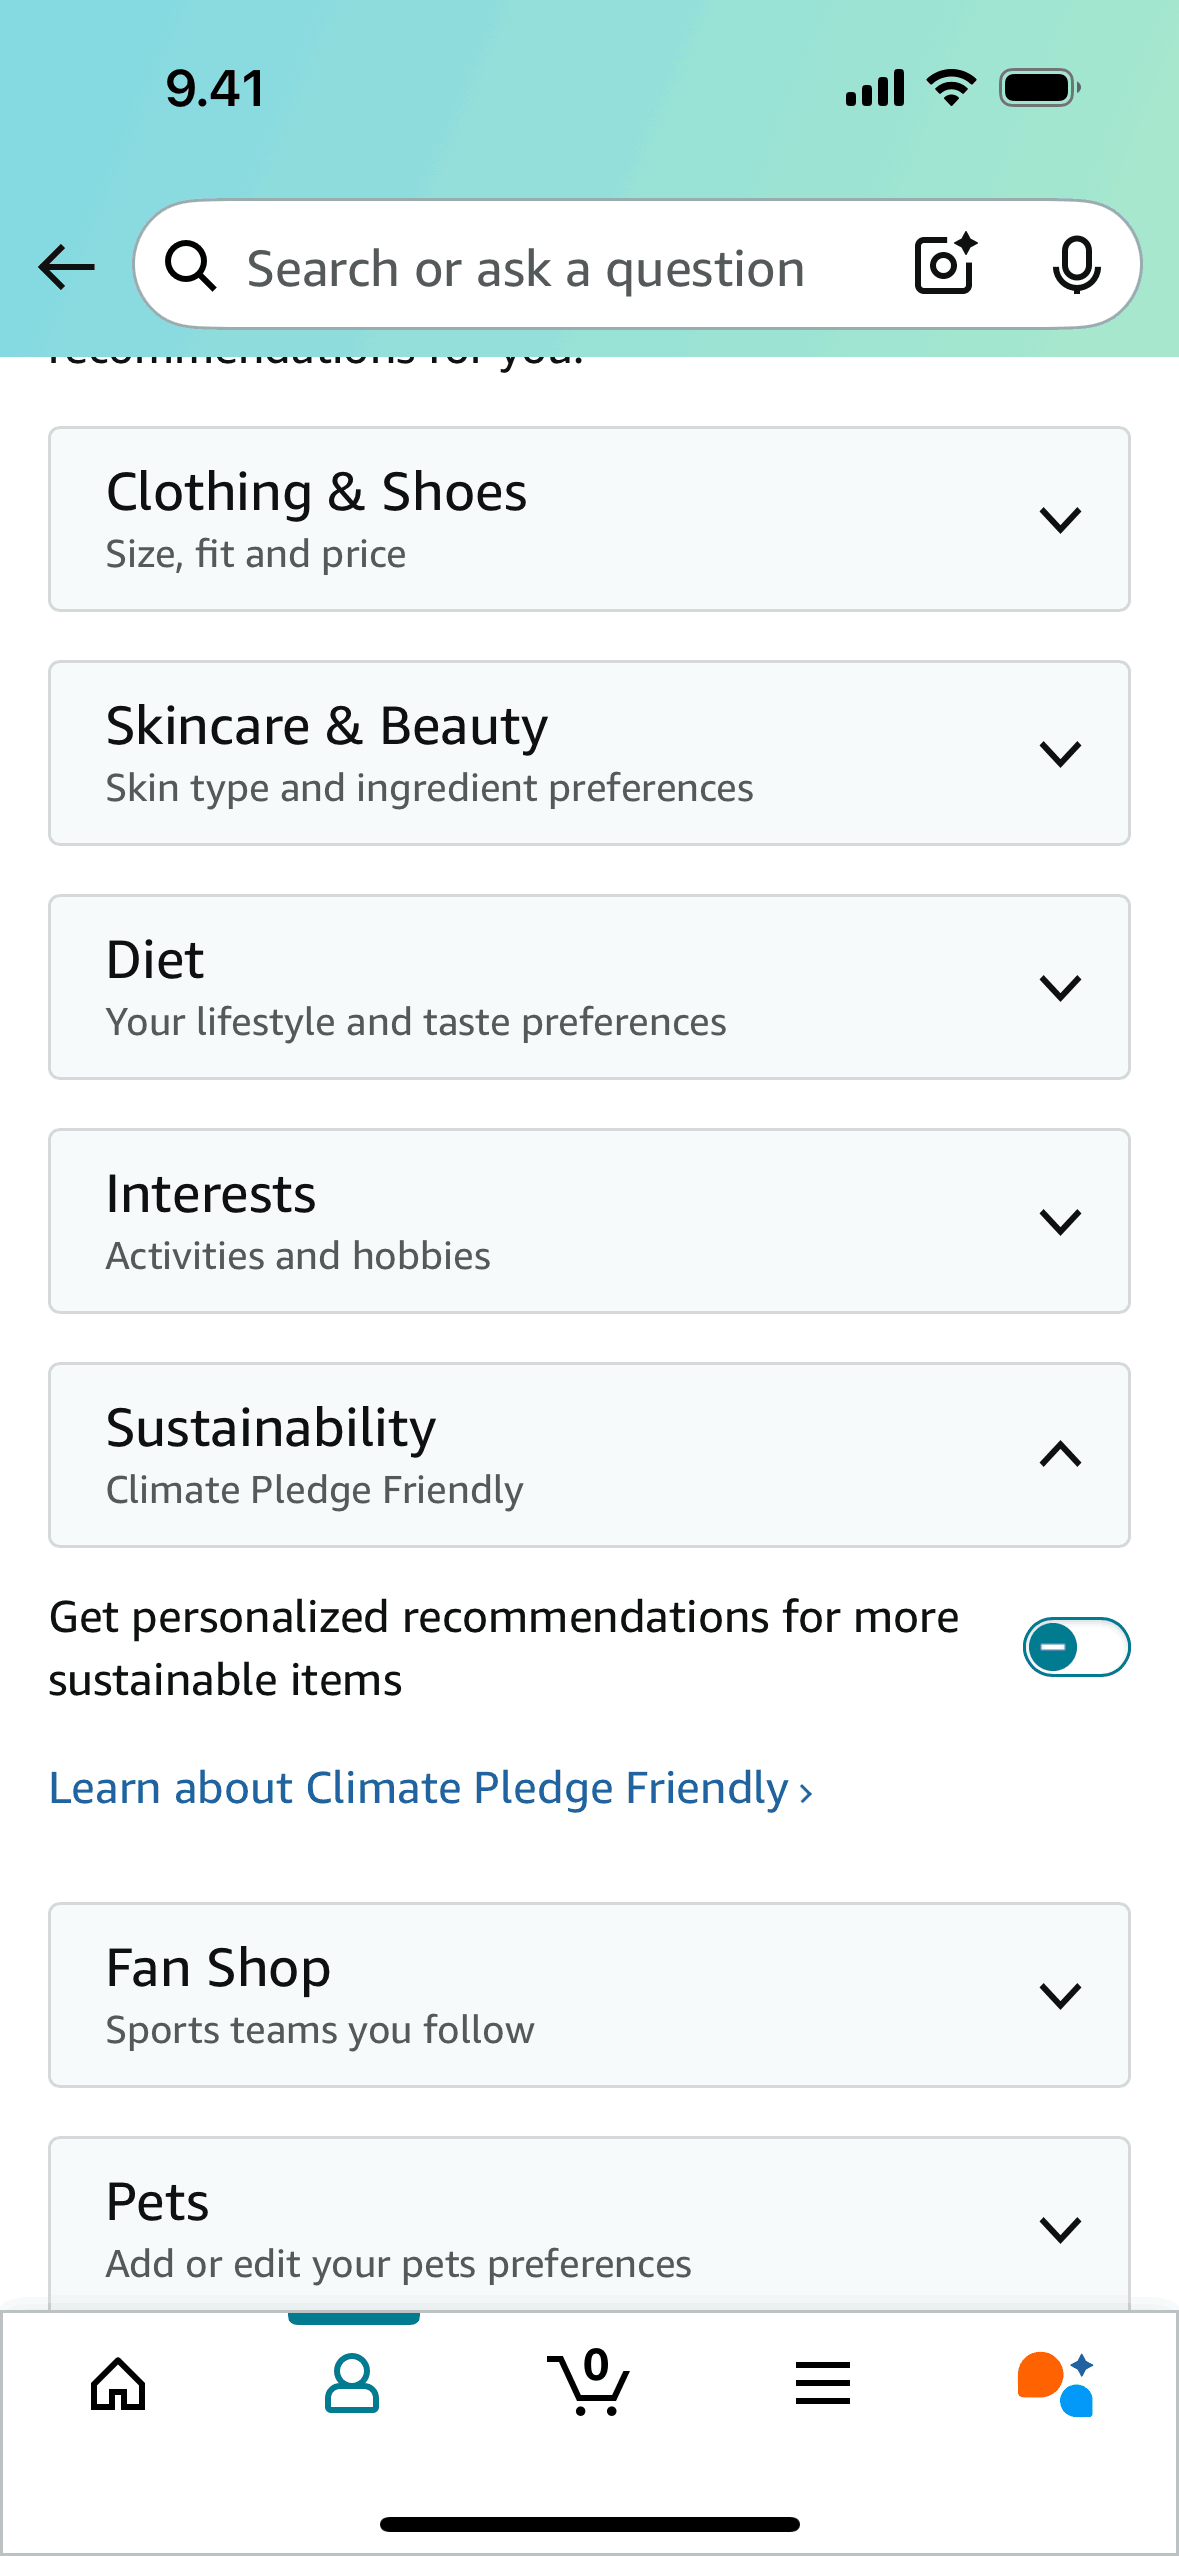
Task: Open Learn about Climate Pledge Friendly
Action: tap(430, 1788)
